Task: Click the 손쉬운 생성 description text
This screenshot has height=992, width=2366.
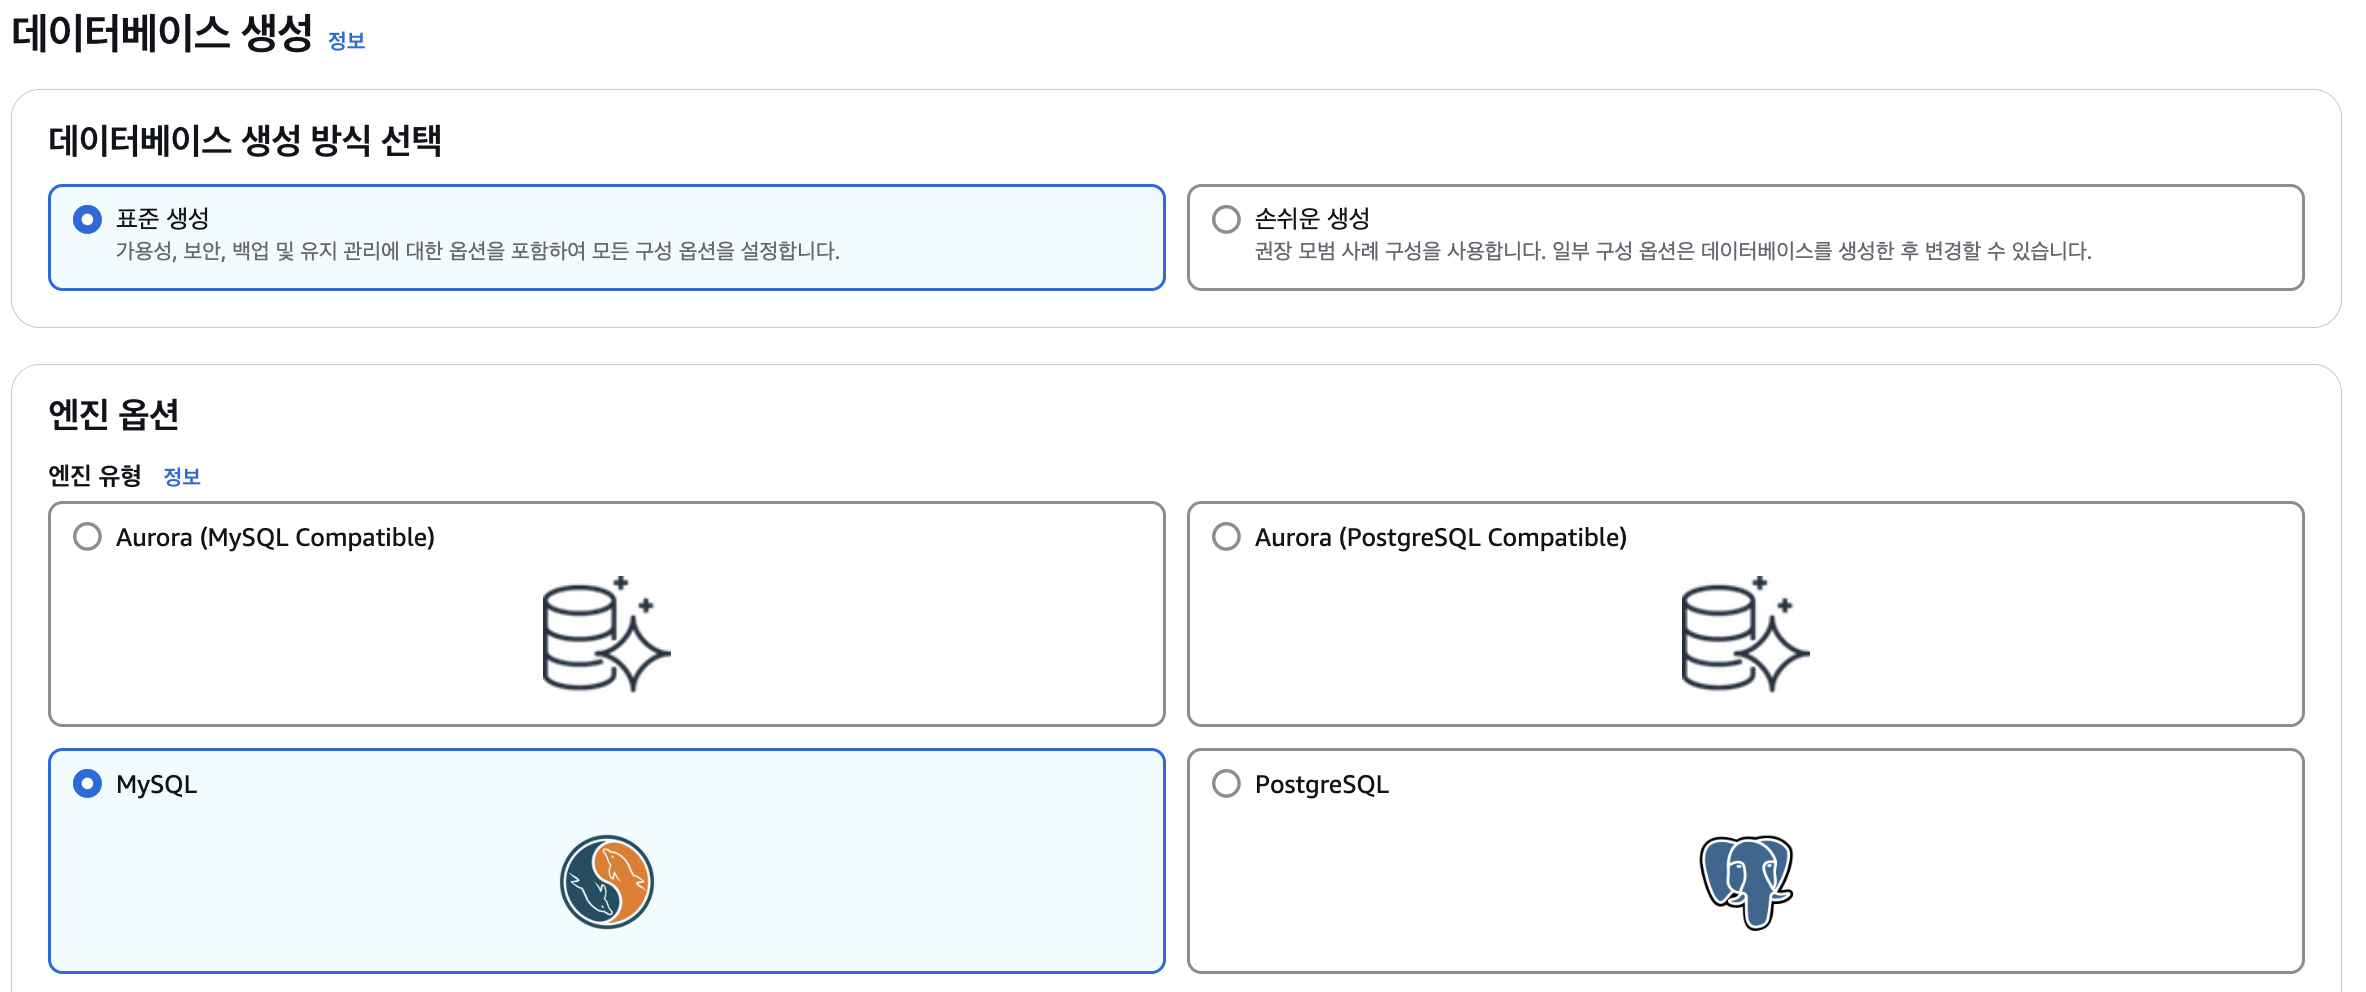Action: (1673, 251)
